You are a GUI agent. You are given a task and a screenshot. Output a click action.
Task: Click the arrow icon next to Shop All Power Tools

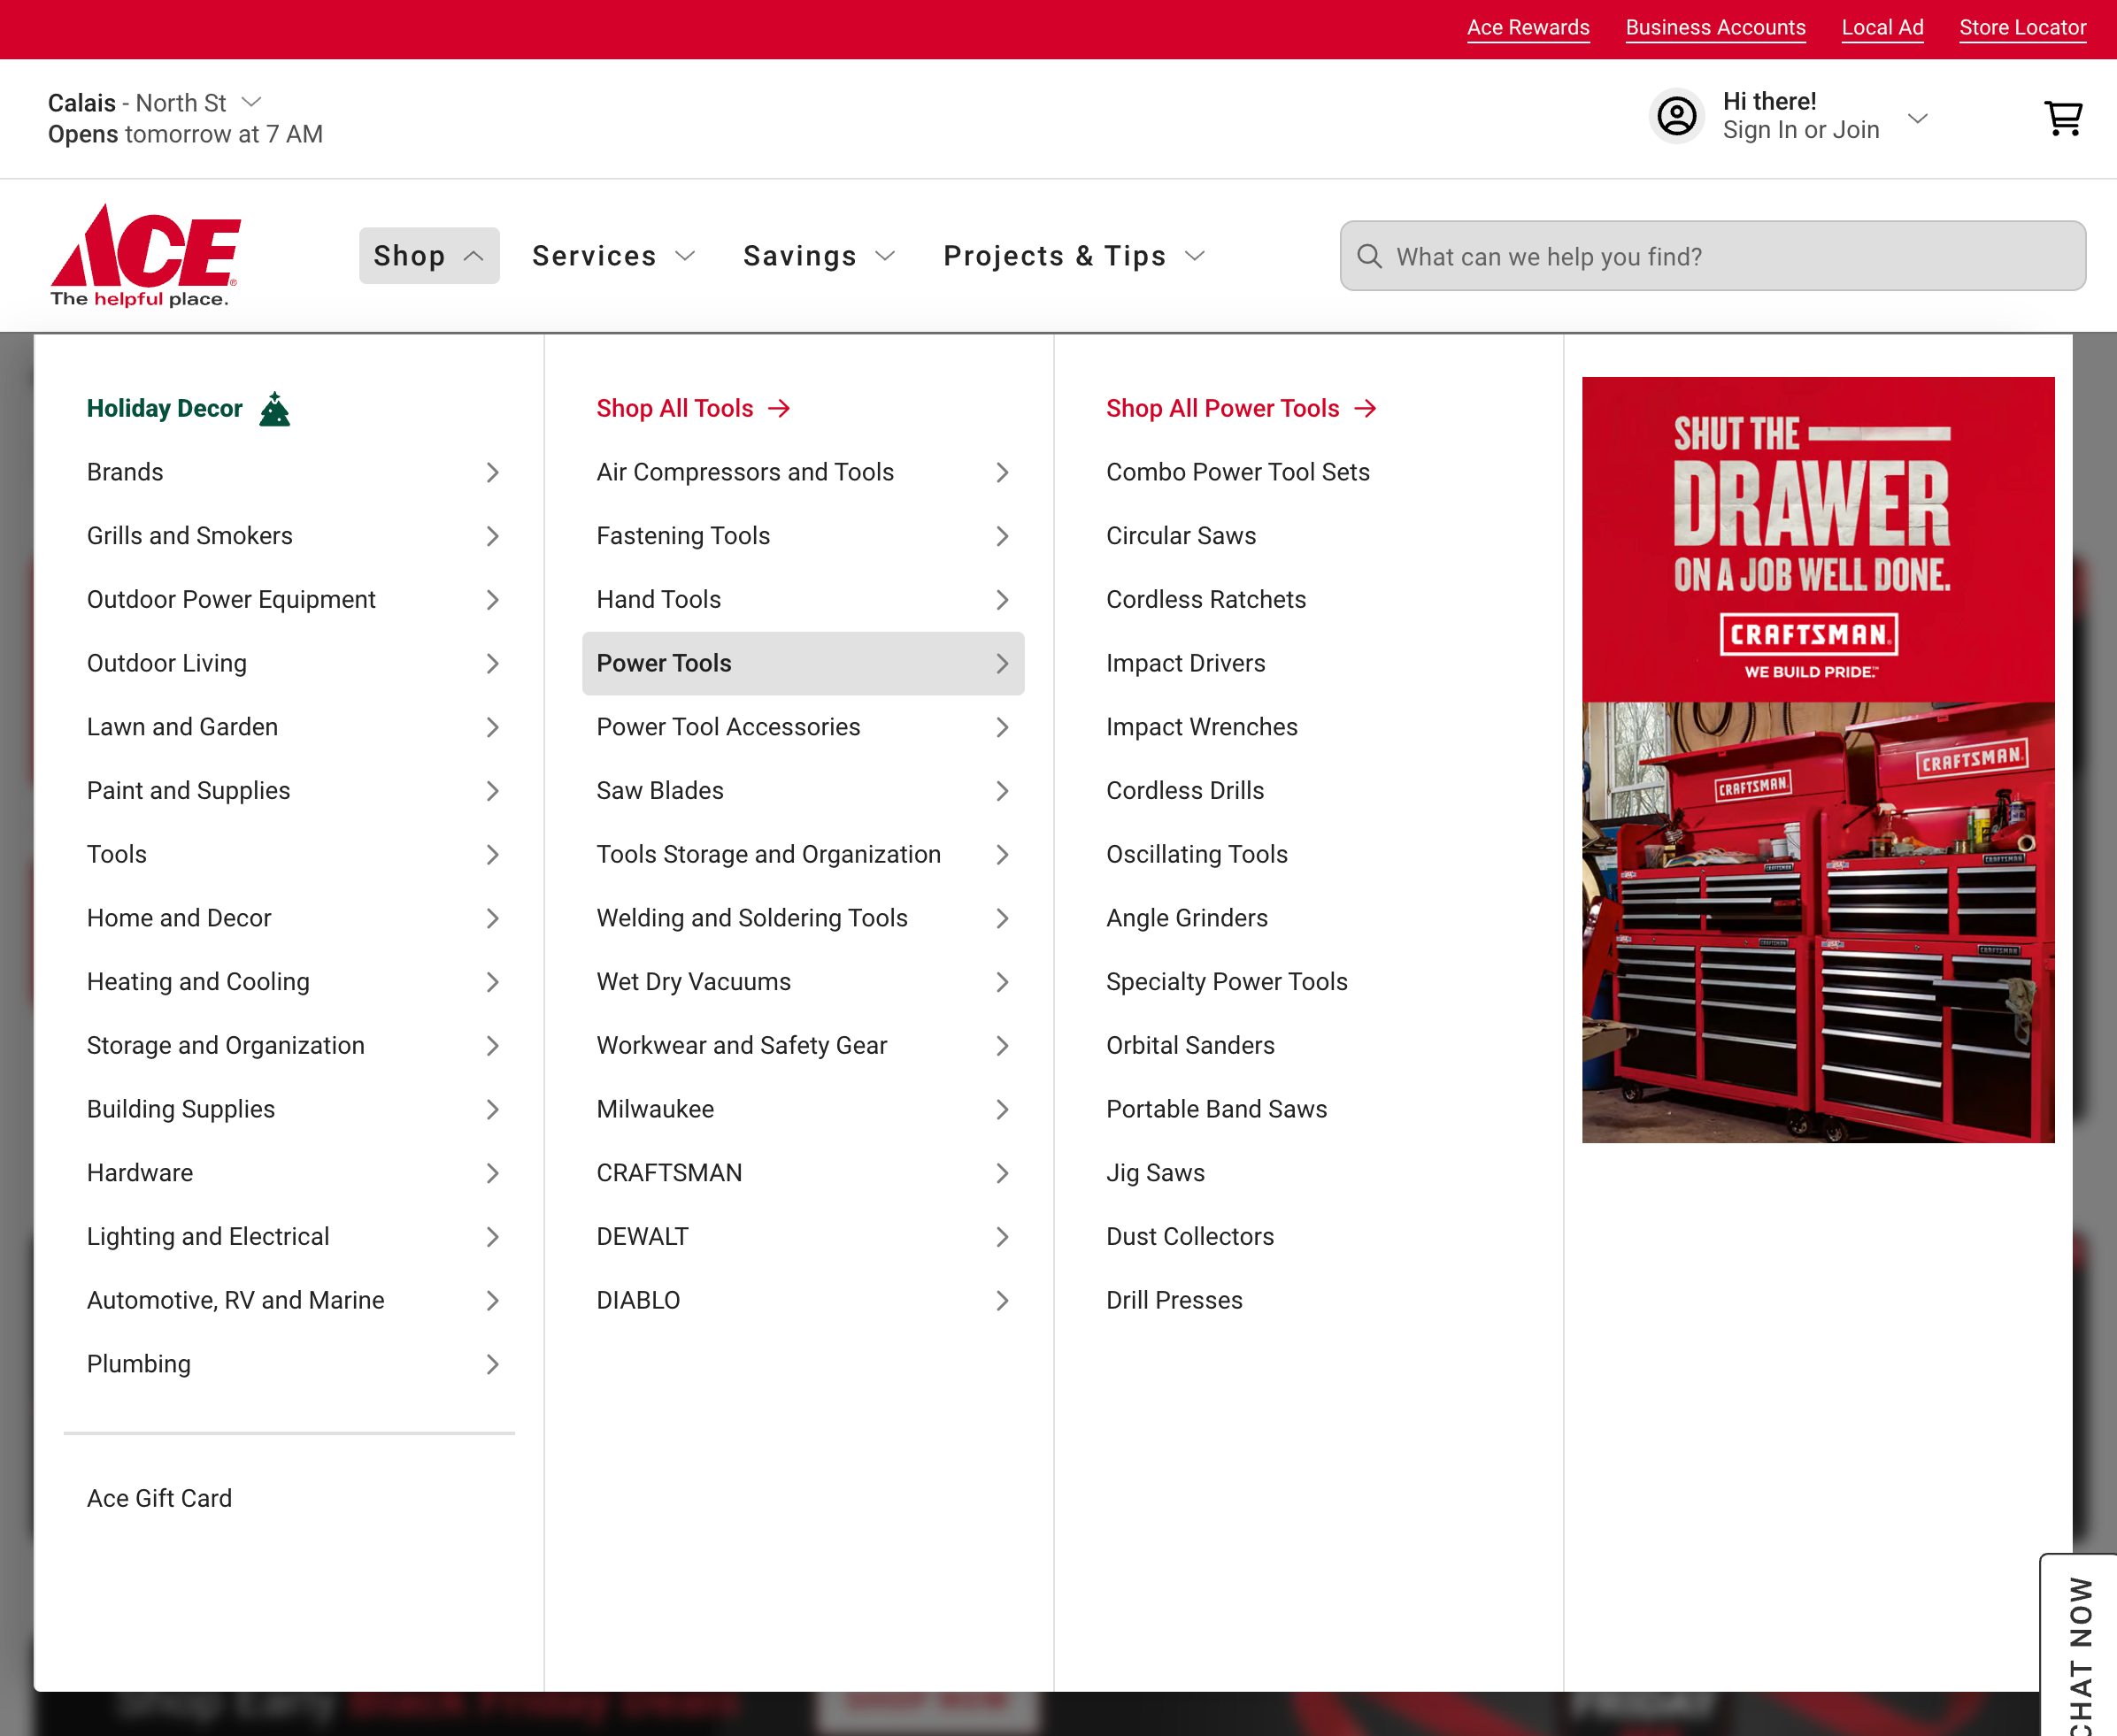click(x=1364, y=408)
